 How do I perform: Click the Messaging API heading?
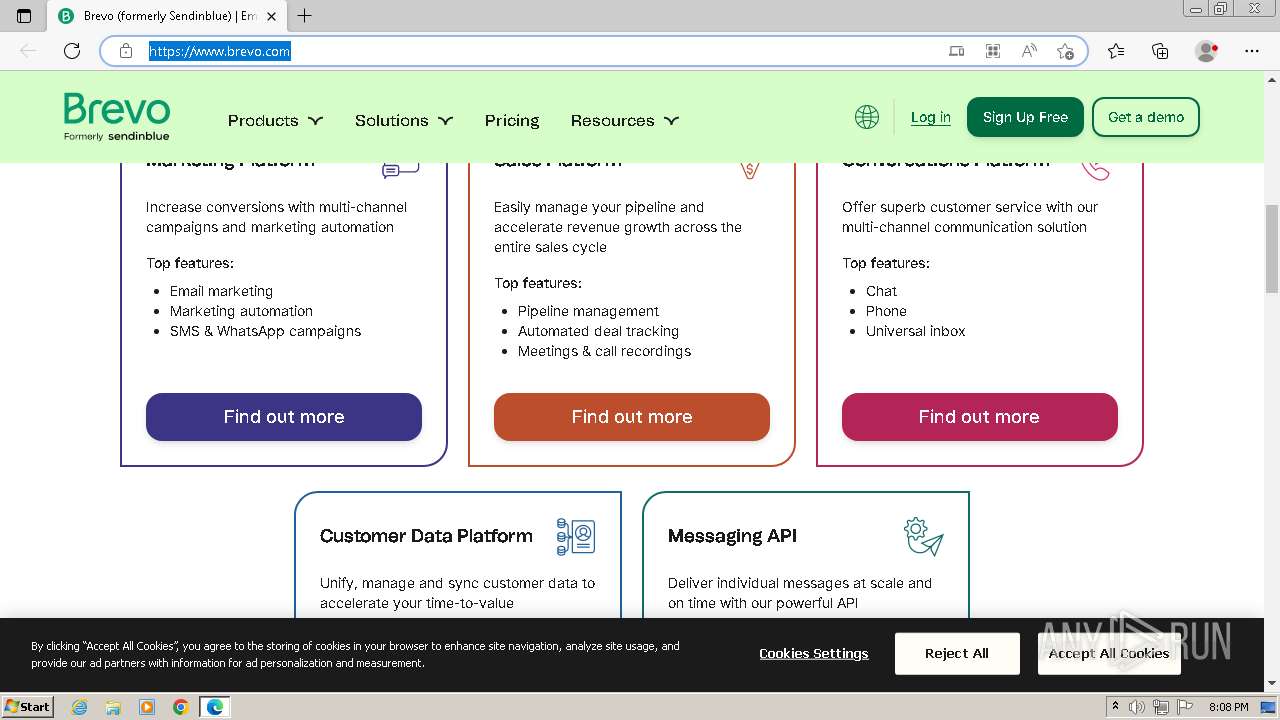(732, 536)
